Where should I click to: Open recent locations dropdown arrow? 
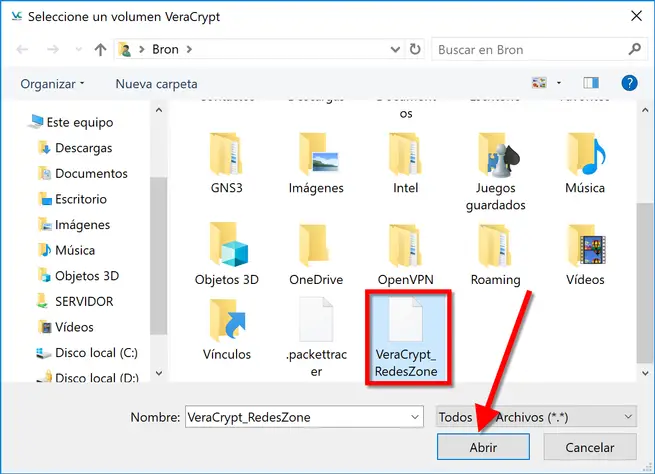(79, 50)
